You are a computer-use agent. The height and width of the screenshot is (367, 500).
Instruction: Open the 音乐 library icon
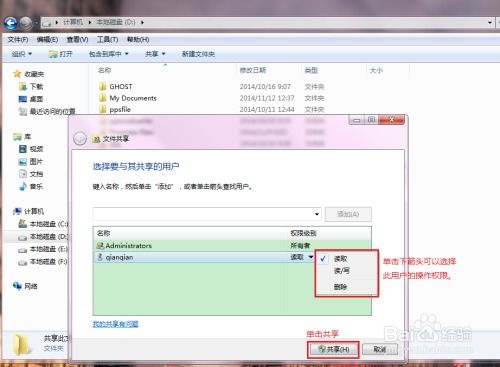point(23,186)
